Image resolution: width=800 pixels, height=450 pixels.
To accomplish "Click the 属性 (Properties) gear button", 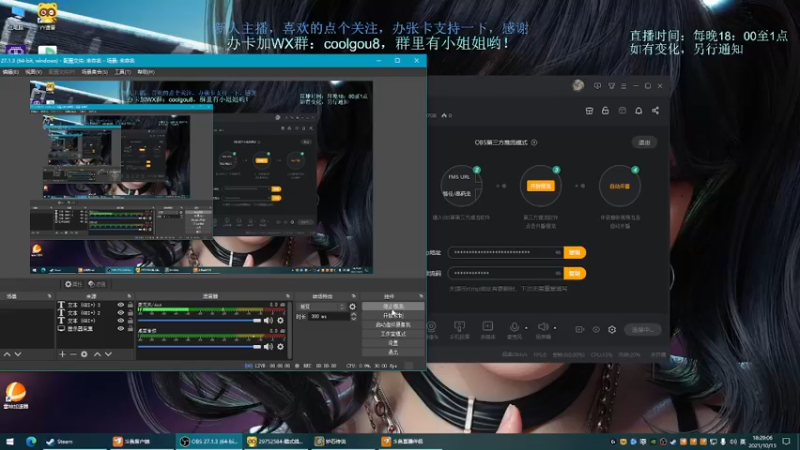I will [73, 284].
